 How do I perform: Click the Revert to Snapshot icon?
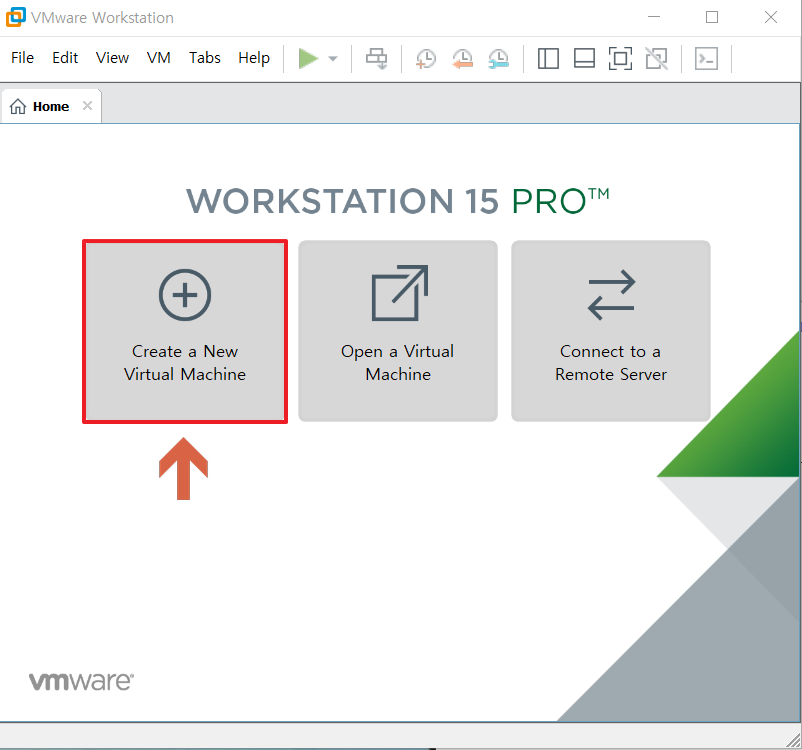point(462,58)
